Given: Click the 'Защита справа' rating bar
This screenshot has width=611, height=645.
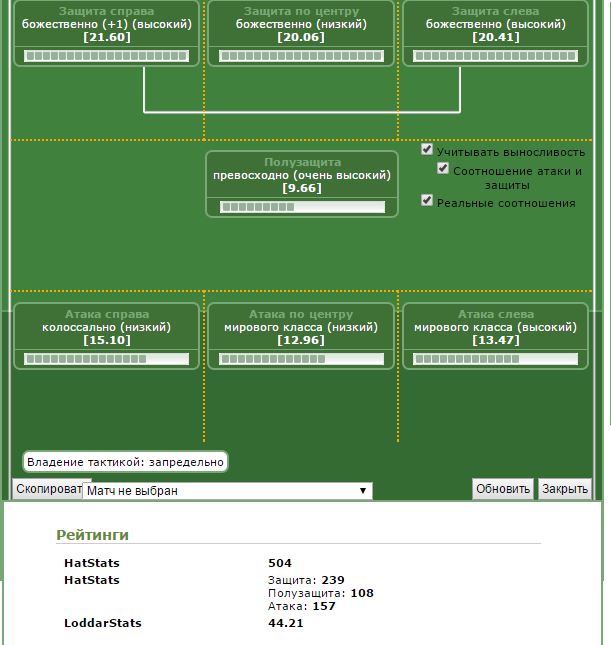Looking at the screenshot, I should pos(106,56).
